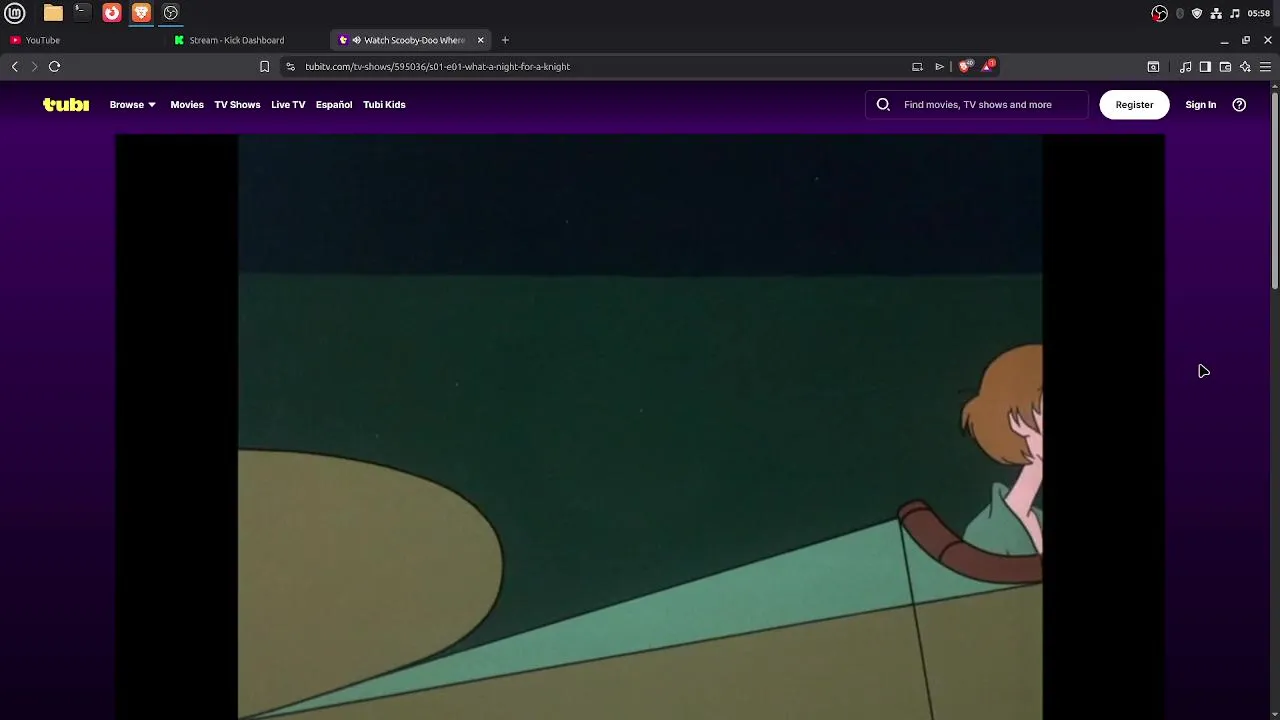The image size is (1280, 720).
Task: Go back to previous page
Action: click(15, 66)
